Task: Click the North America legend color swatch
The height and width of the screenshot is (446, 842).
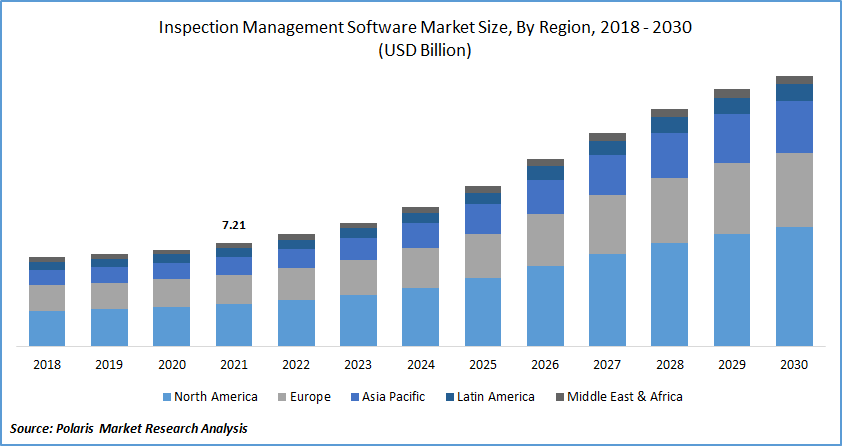Action: point(167,397)
